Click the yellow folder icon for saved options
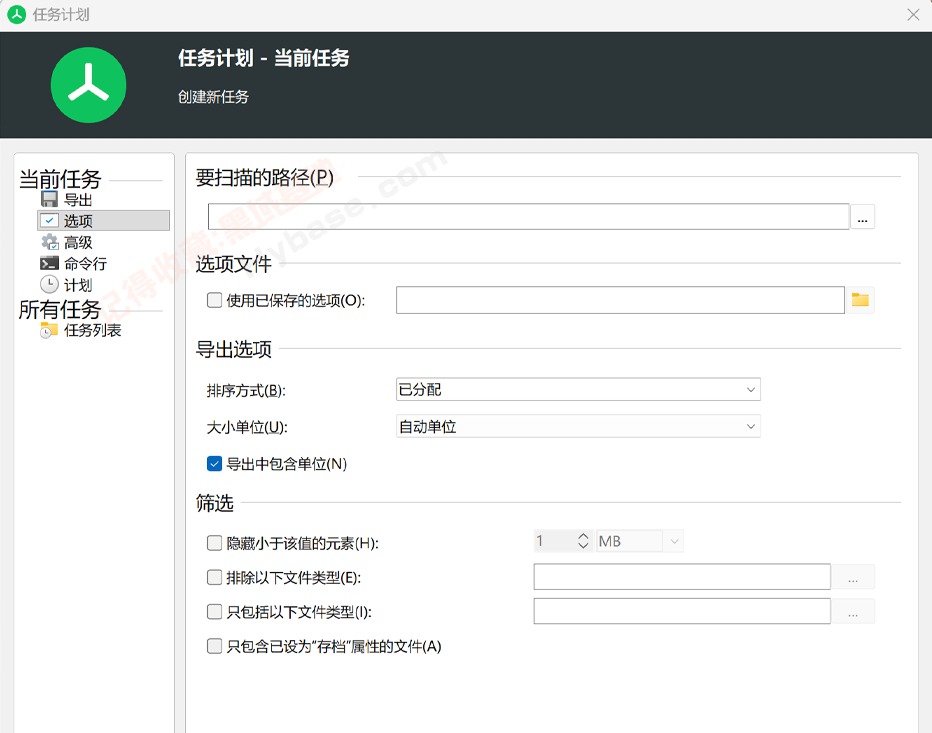This screenshot has width=932, height=733. pos(860,300)
